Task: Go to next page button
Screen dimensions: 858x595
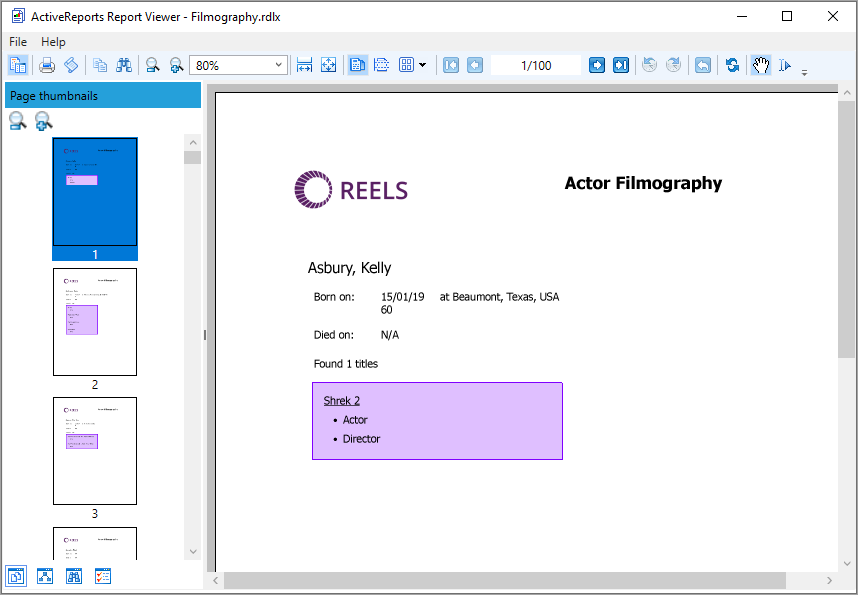Action: [597, 65]
